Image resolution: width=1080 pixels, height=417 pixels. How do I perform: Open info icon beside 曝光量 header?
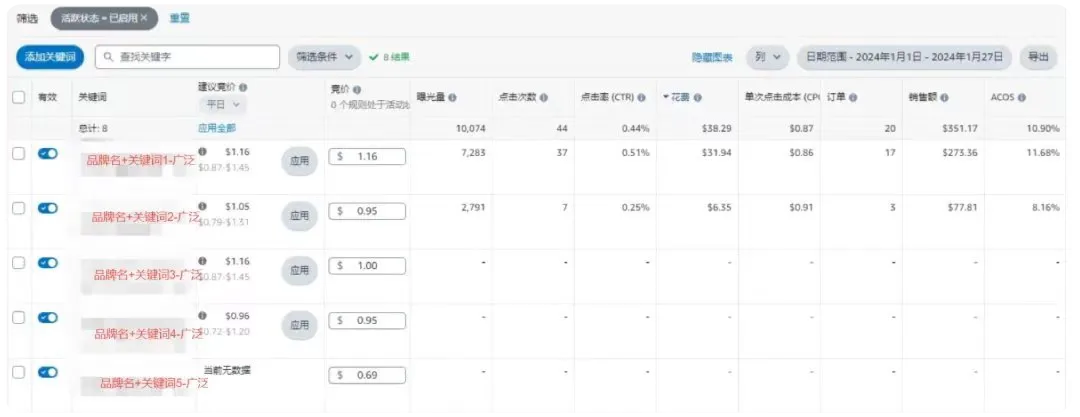click(x=453, y=98)
